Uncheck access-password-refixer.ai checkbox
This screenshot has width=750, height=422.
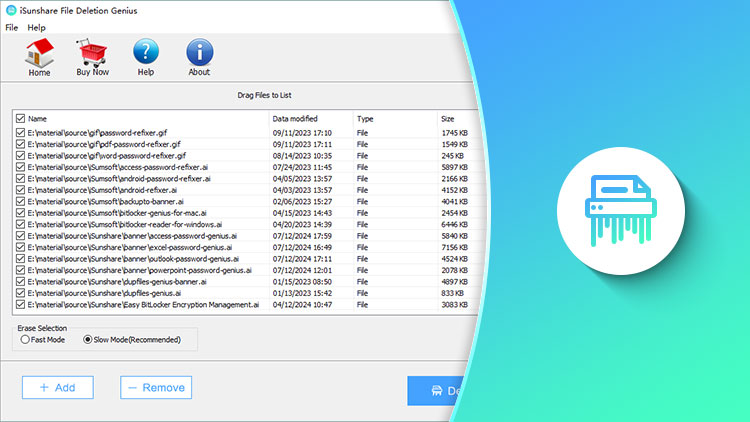[20, 167]
